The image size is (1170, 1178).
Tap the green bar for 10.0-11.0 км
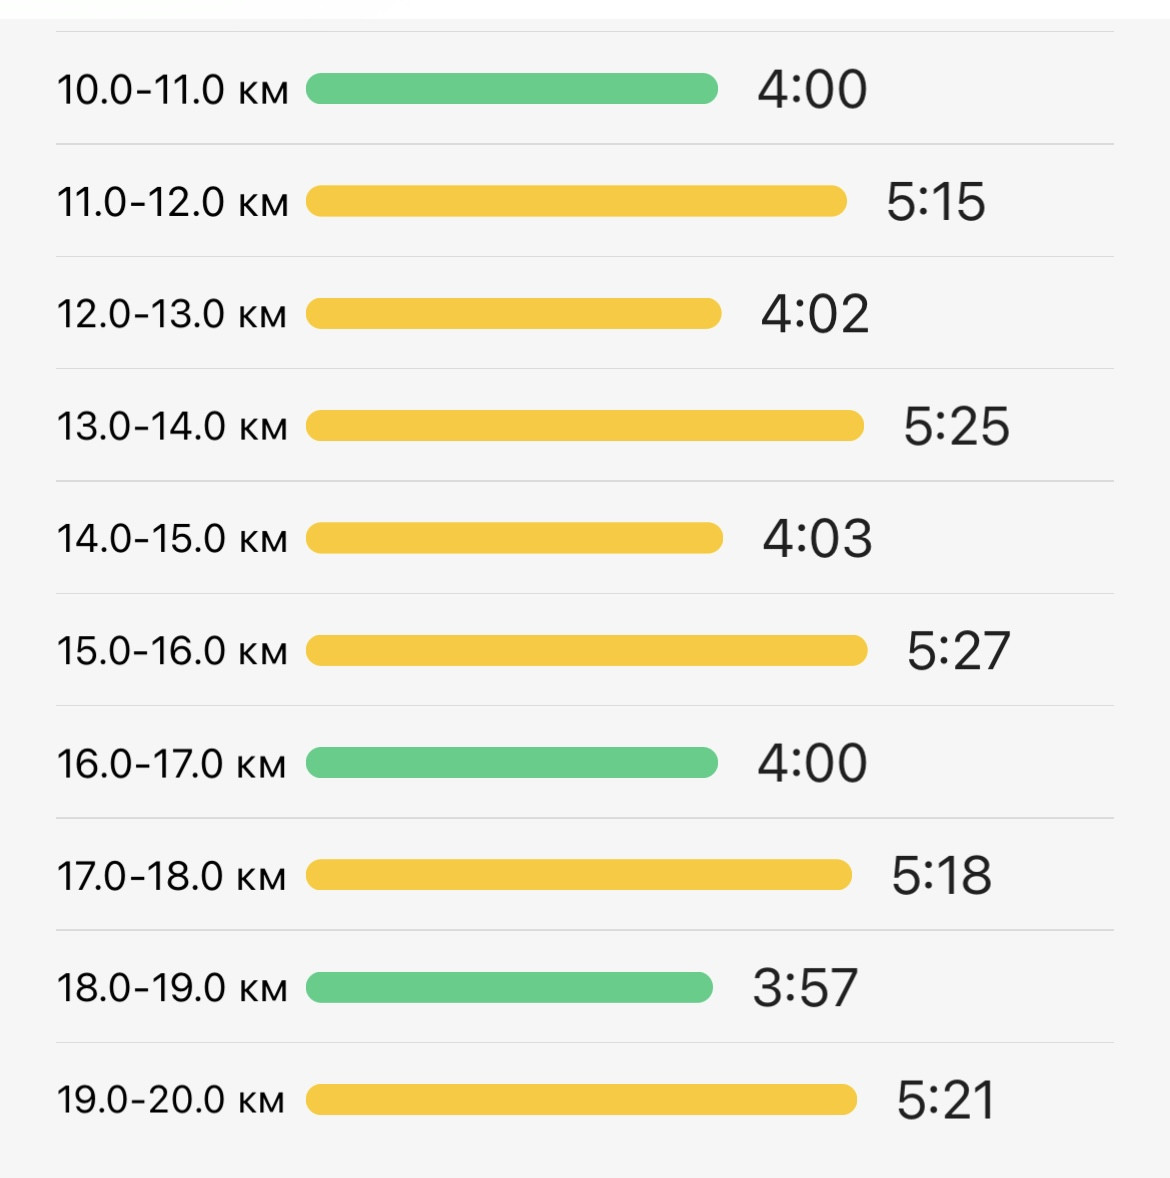[512, 89]
